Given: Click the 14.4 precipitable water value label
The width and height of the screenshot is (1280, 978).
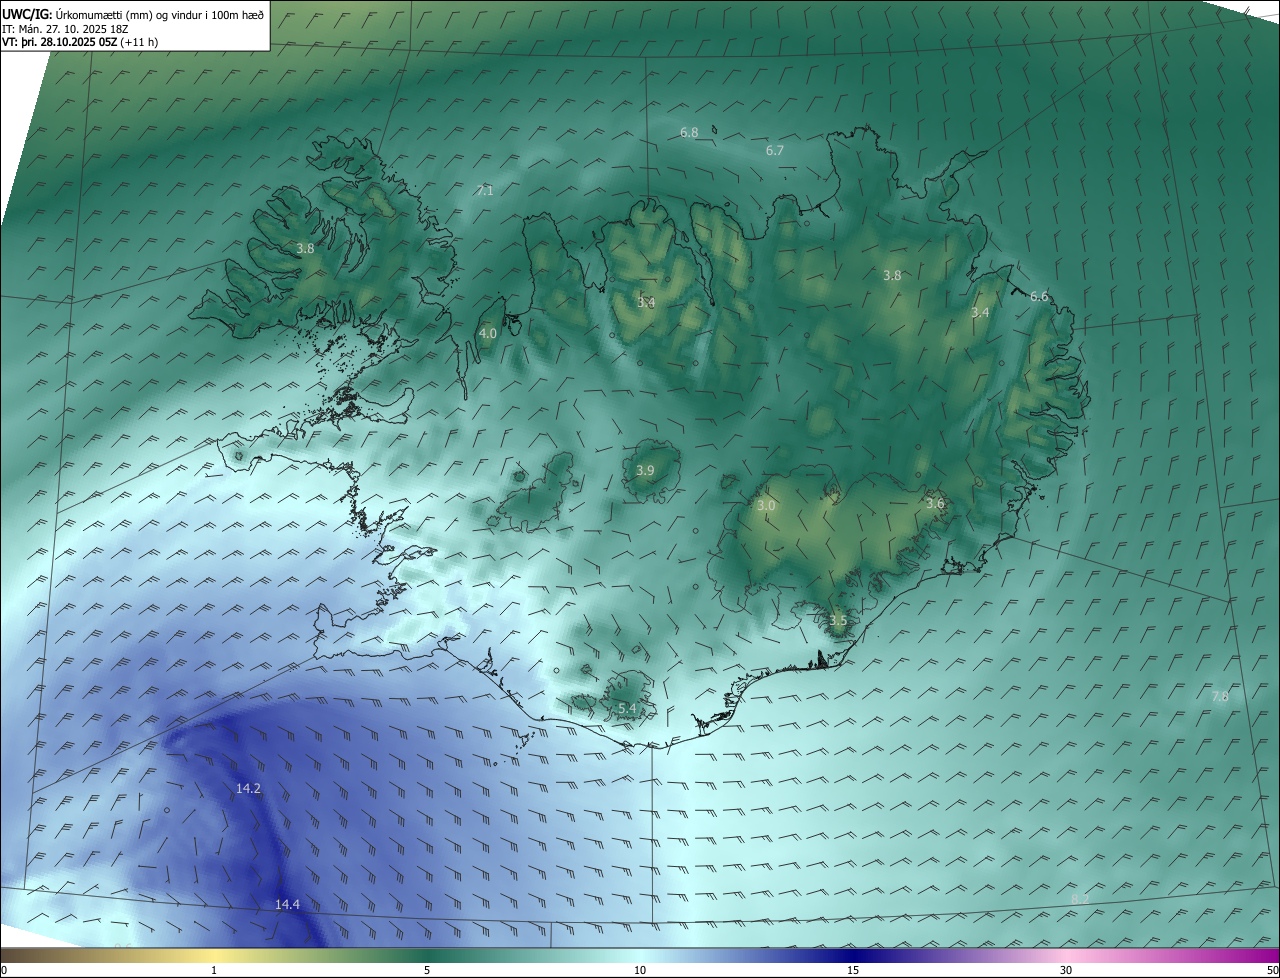Looking at the screenshot, I should [x=287, y=905].
